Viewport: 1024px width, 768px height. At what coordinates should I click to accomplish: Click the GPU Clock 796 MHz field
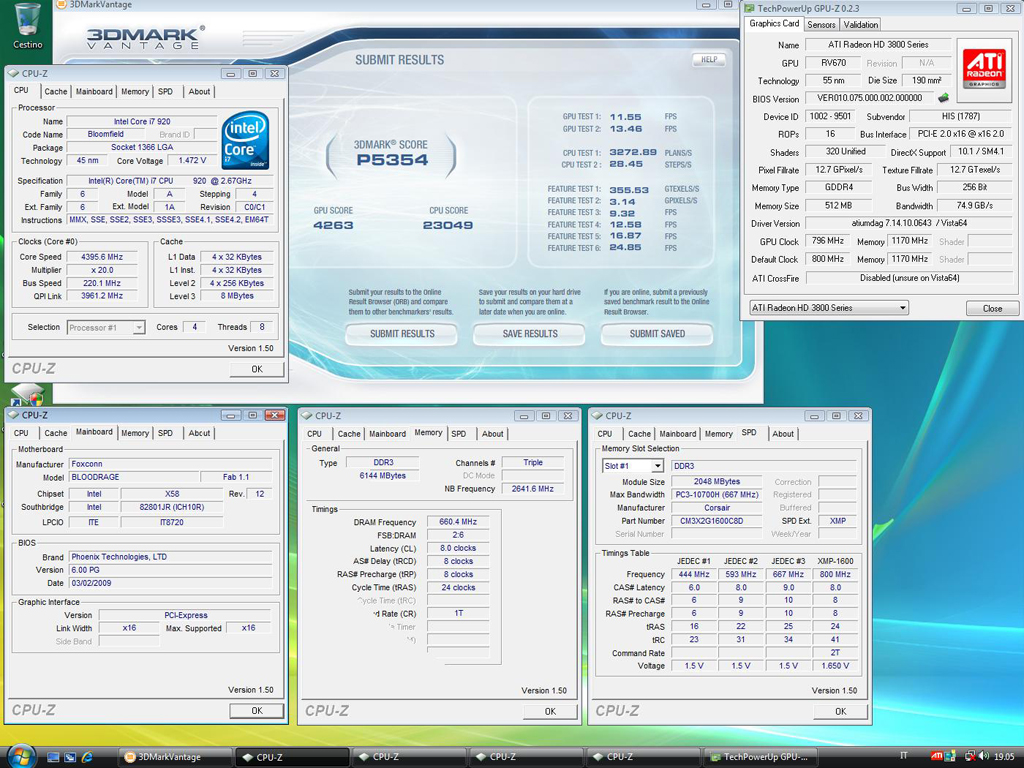pos(827,241)
